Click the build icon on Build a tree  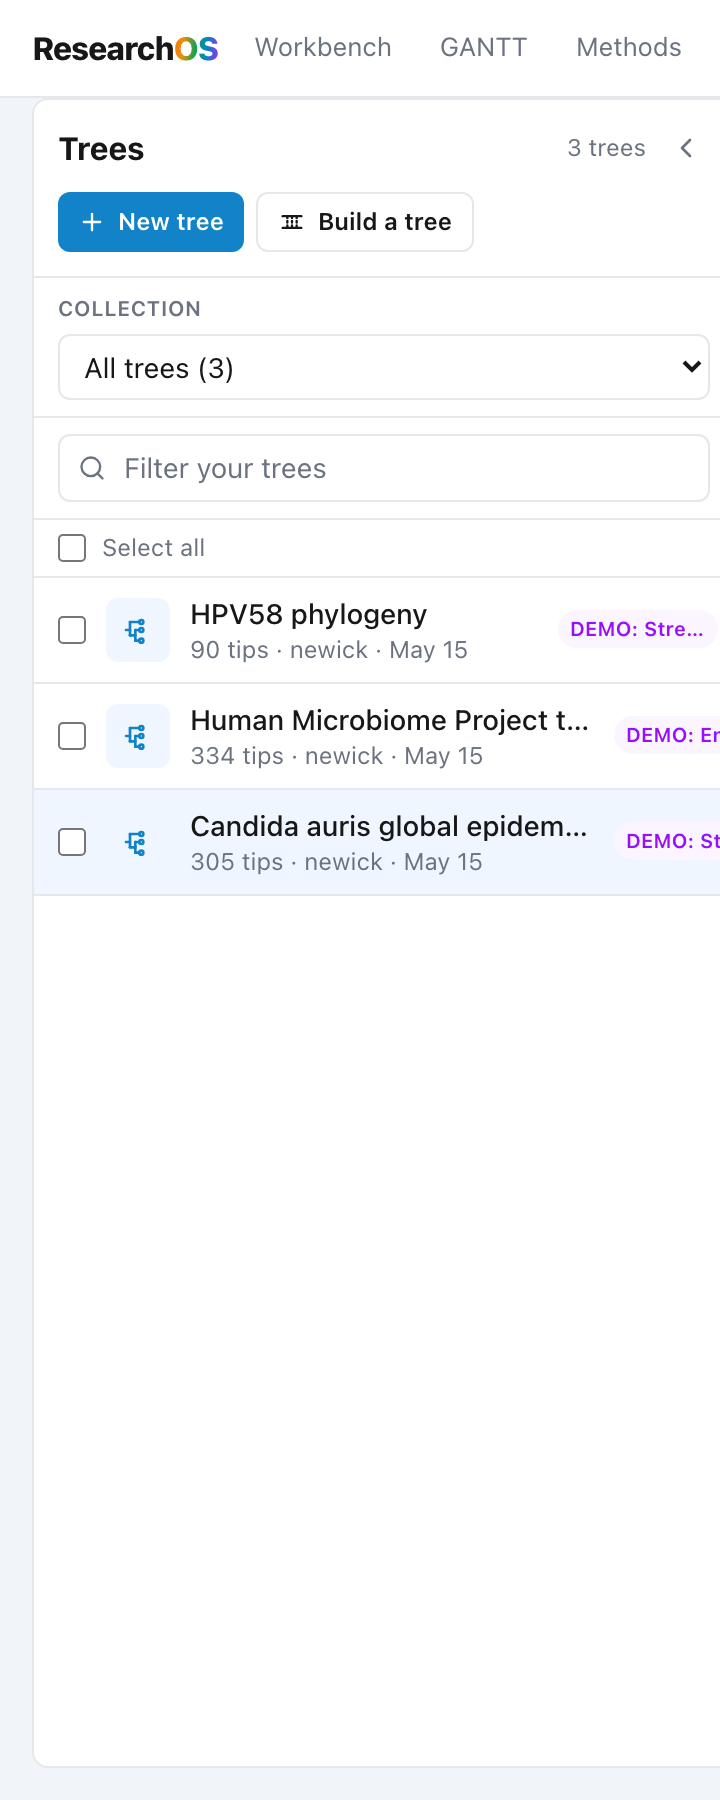pos(292,222)
